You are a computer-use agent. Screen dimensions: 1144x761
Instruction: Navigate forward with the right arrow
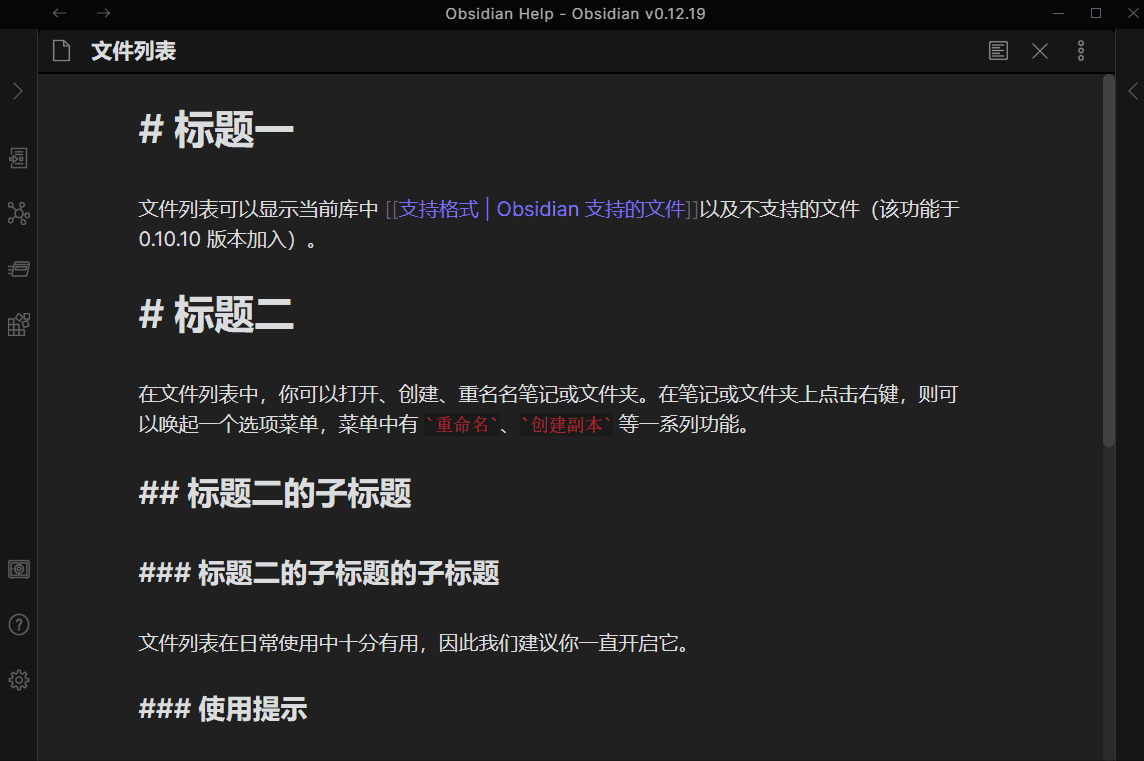(104, 13)
